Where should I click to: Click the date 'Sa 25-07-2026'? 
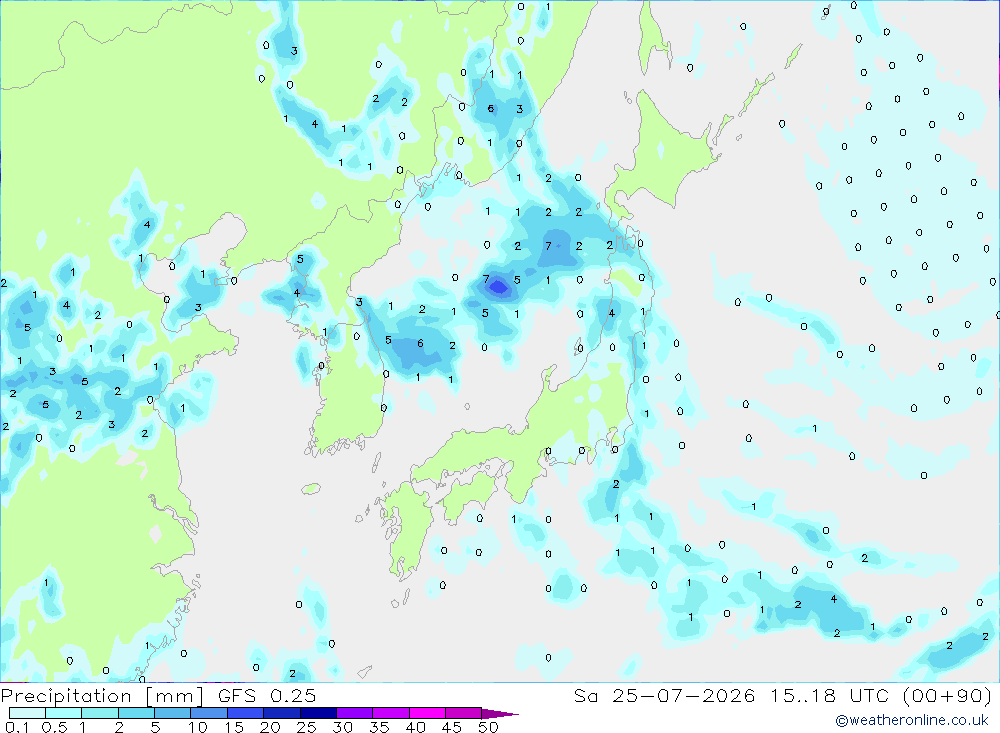[664, 696]
